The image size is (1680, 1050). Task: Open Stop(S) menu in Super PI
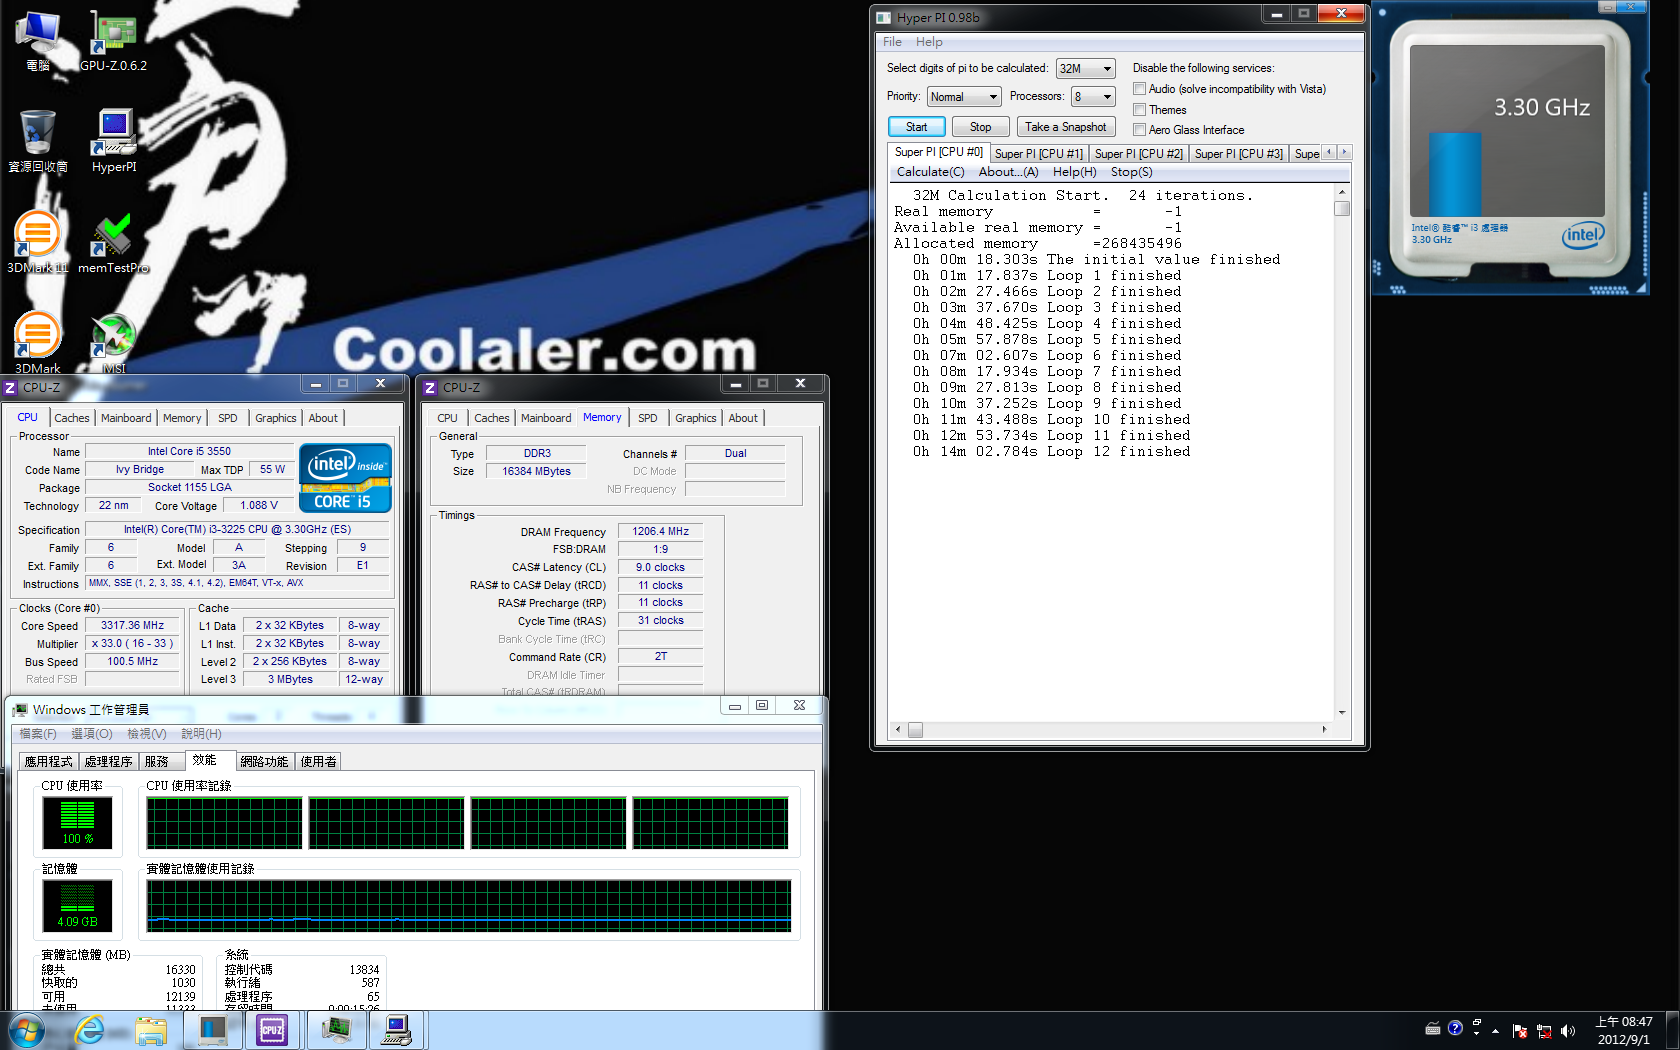click(1131, 172)
